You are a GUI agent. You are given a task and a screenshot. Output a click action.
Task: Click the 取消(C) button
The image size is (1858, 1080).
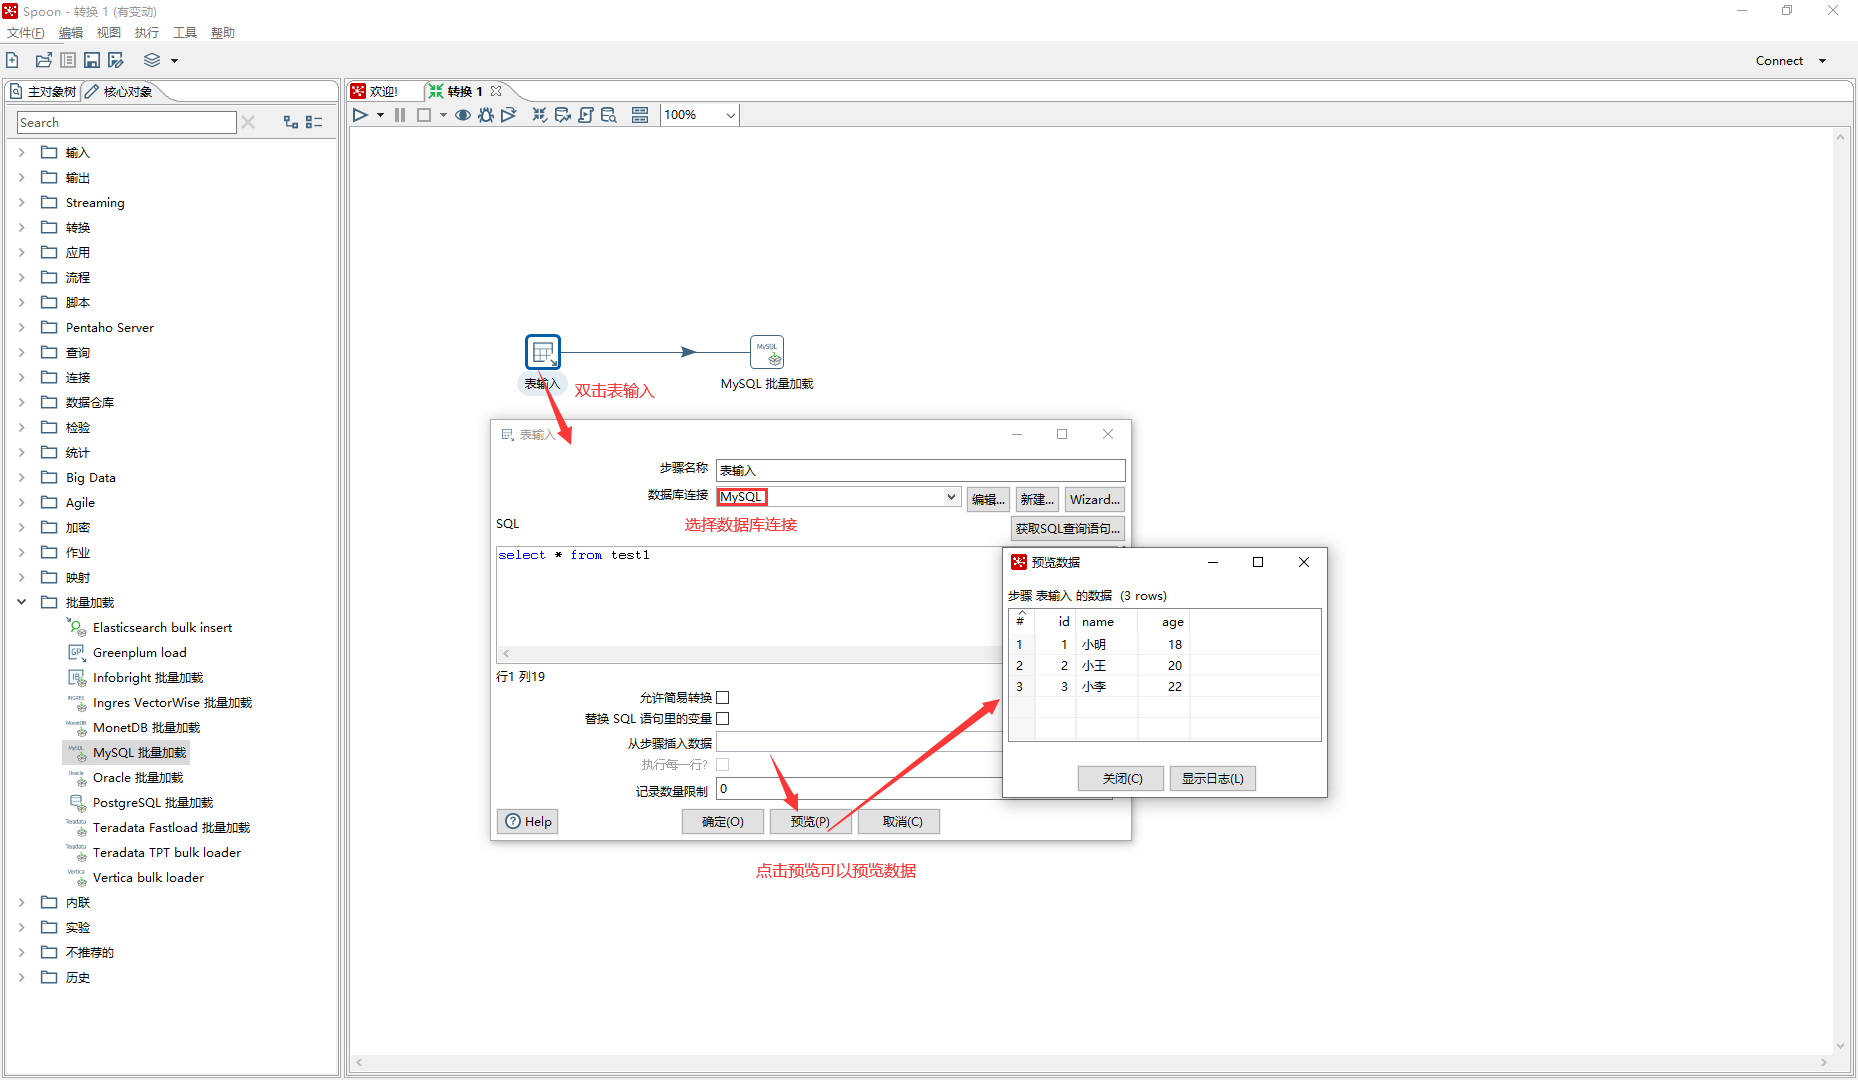899,822
